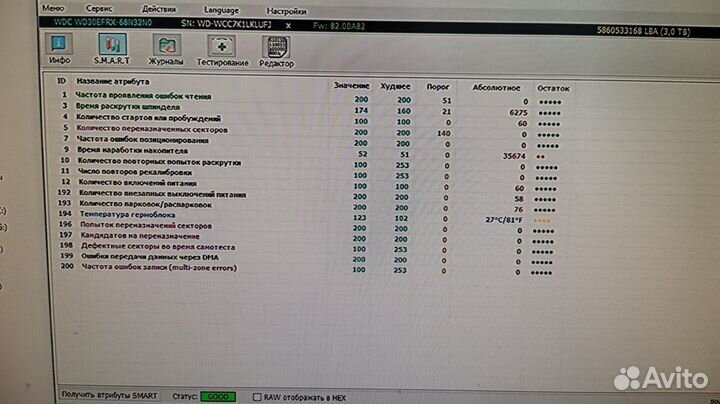Select row Количество включений питания
The width and height of the screenshot is (720, 404).
pyautogui.click(x=311, y=185)
